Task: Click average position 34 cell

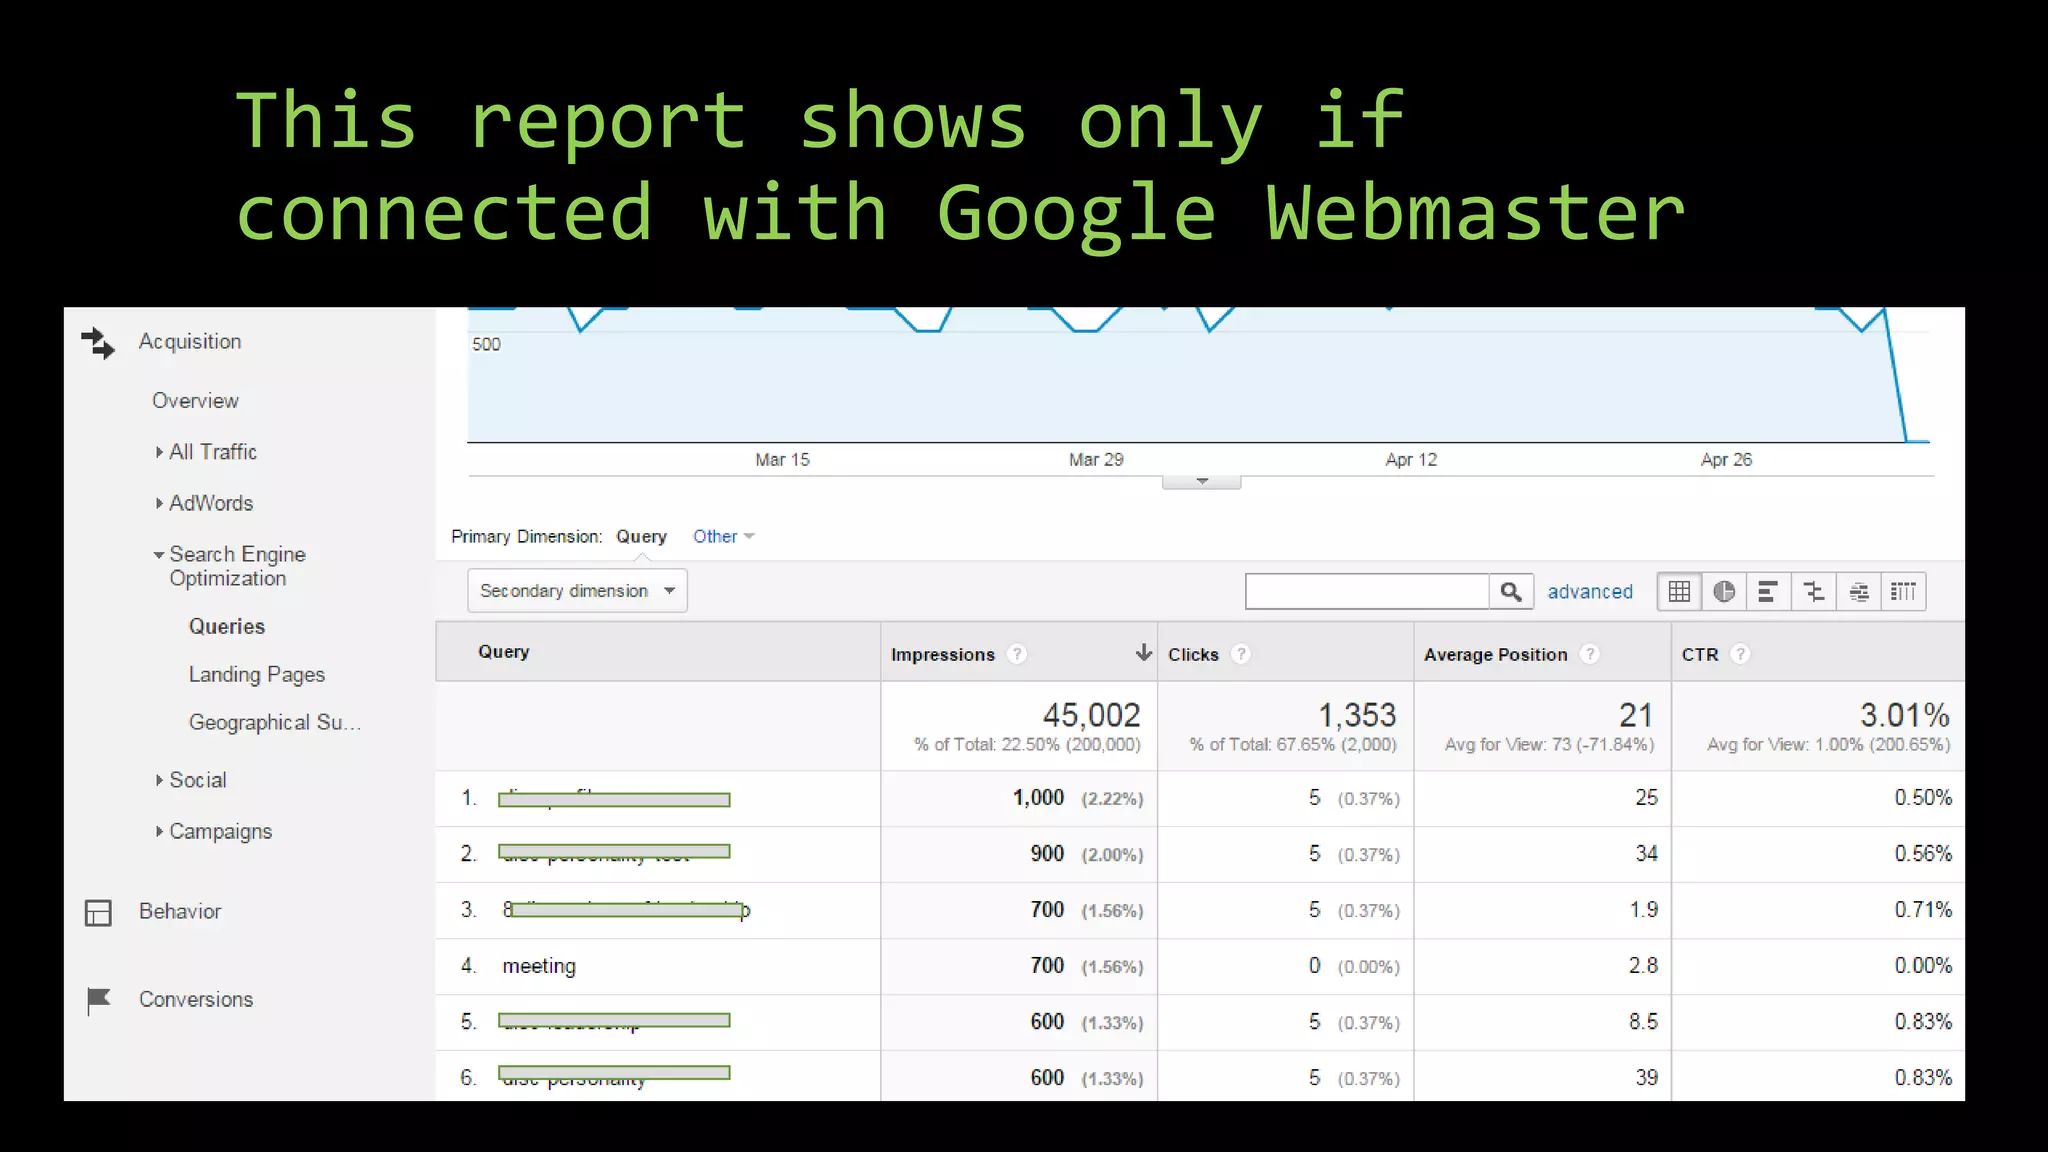Action: pyautogui.click(x=1646, y=854)
